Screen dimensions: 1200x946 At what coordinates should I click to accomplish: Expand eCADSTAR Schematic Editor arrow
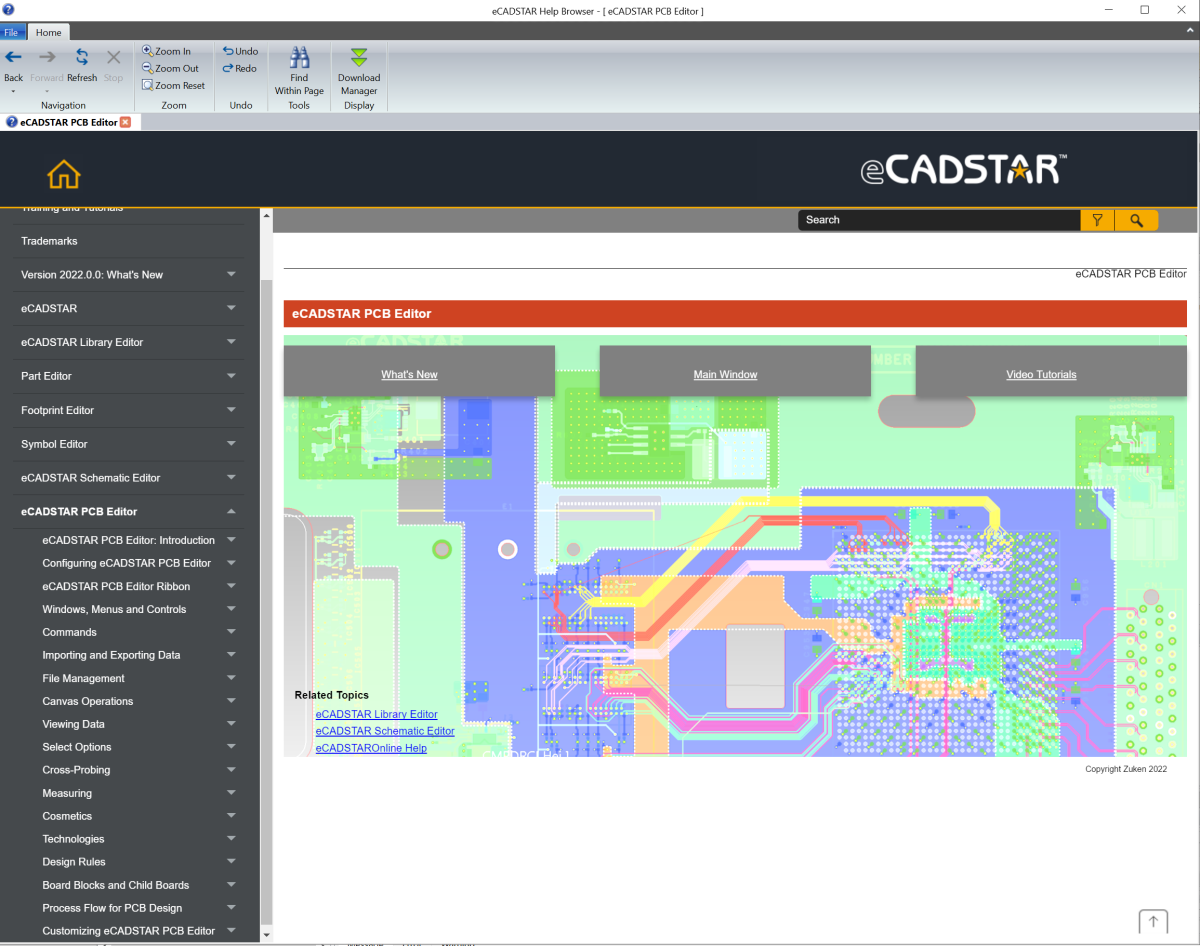coord(231,478)
